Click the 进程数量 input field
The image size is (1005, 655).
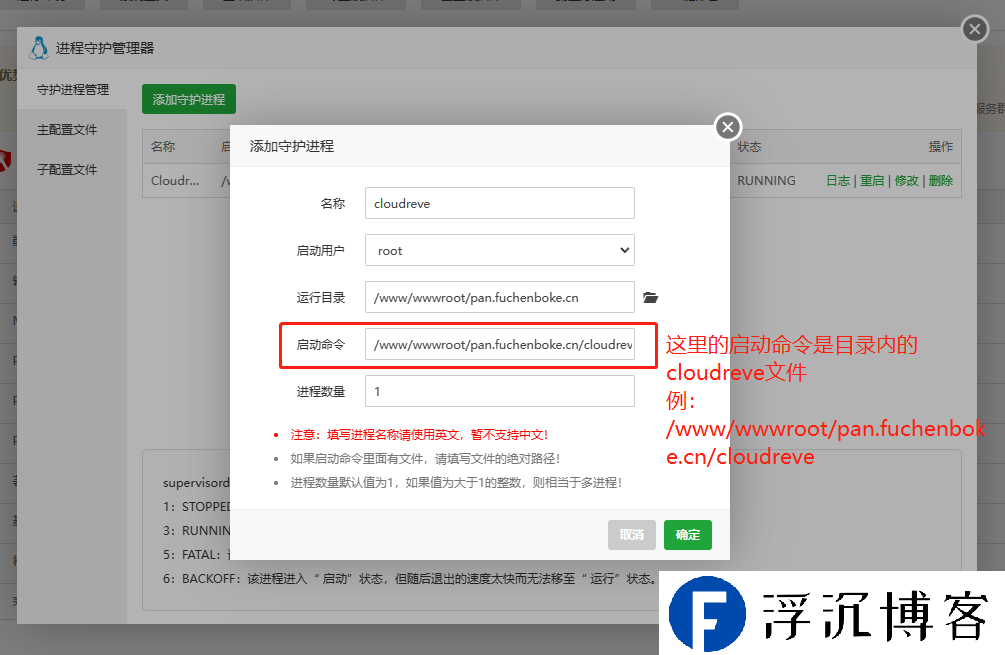pos(499,391)
